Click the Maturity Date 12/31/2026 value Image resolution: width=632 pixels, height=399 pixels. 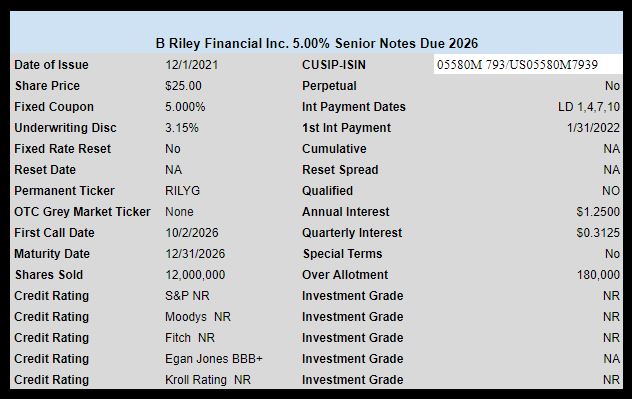click(195, 254)
